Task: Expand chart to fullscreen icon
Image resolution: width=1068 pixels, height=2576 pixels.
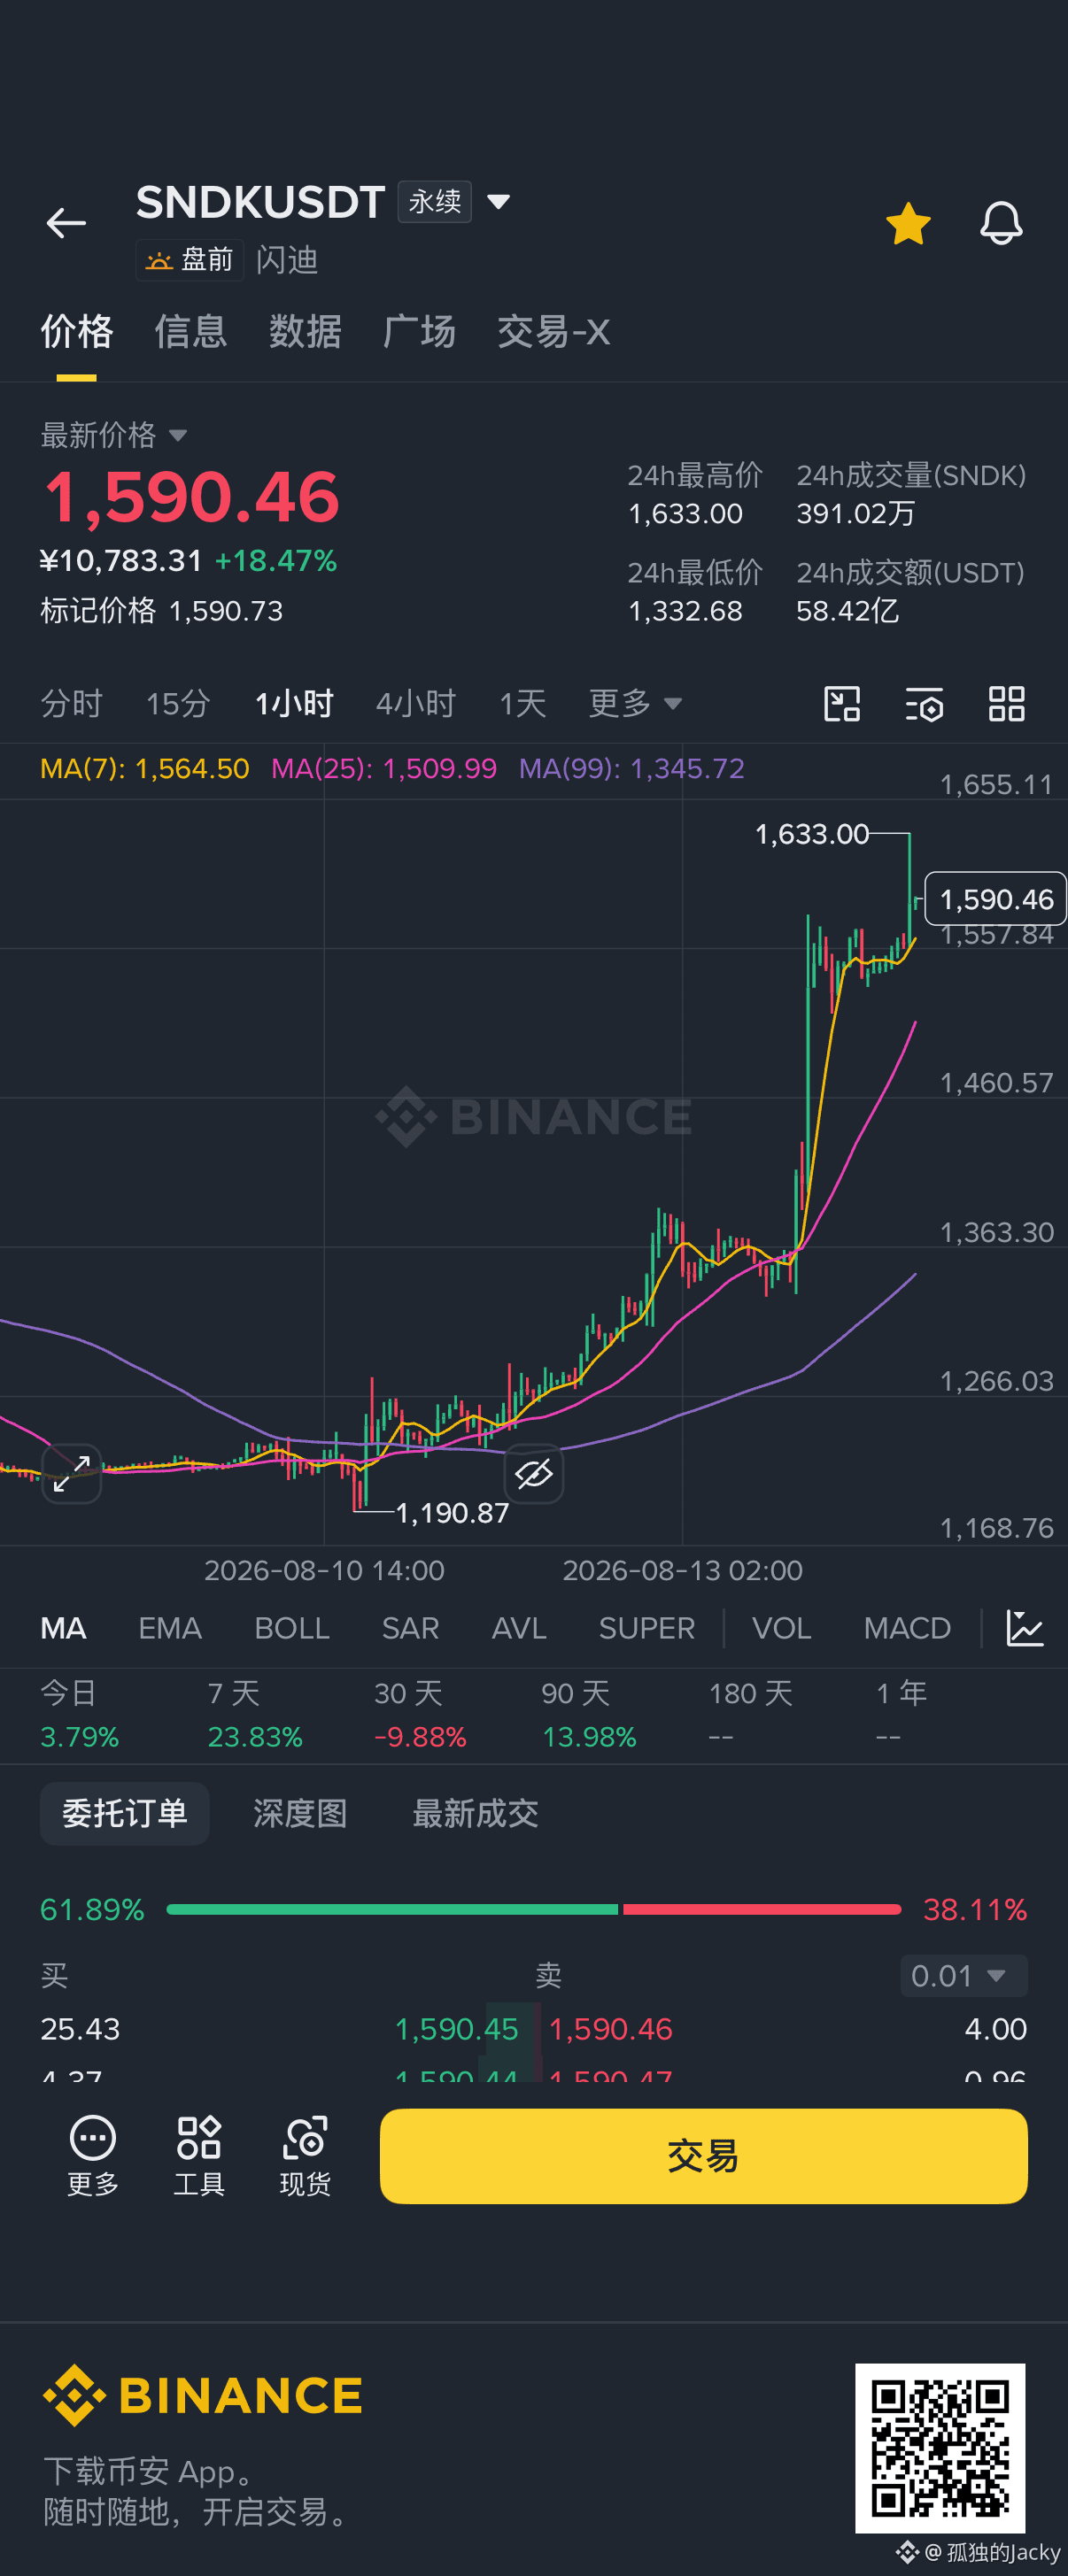Action: pos(72,1473)
